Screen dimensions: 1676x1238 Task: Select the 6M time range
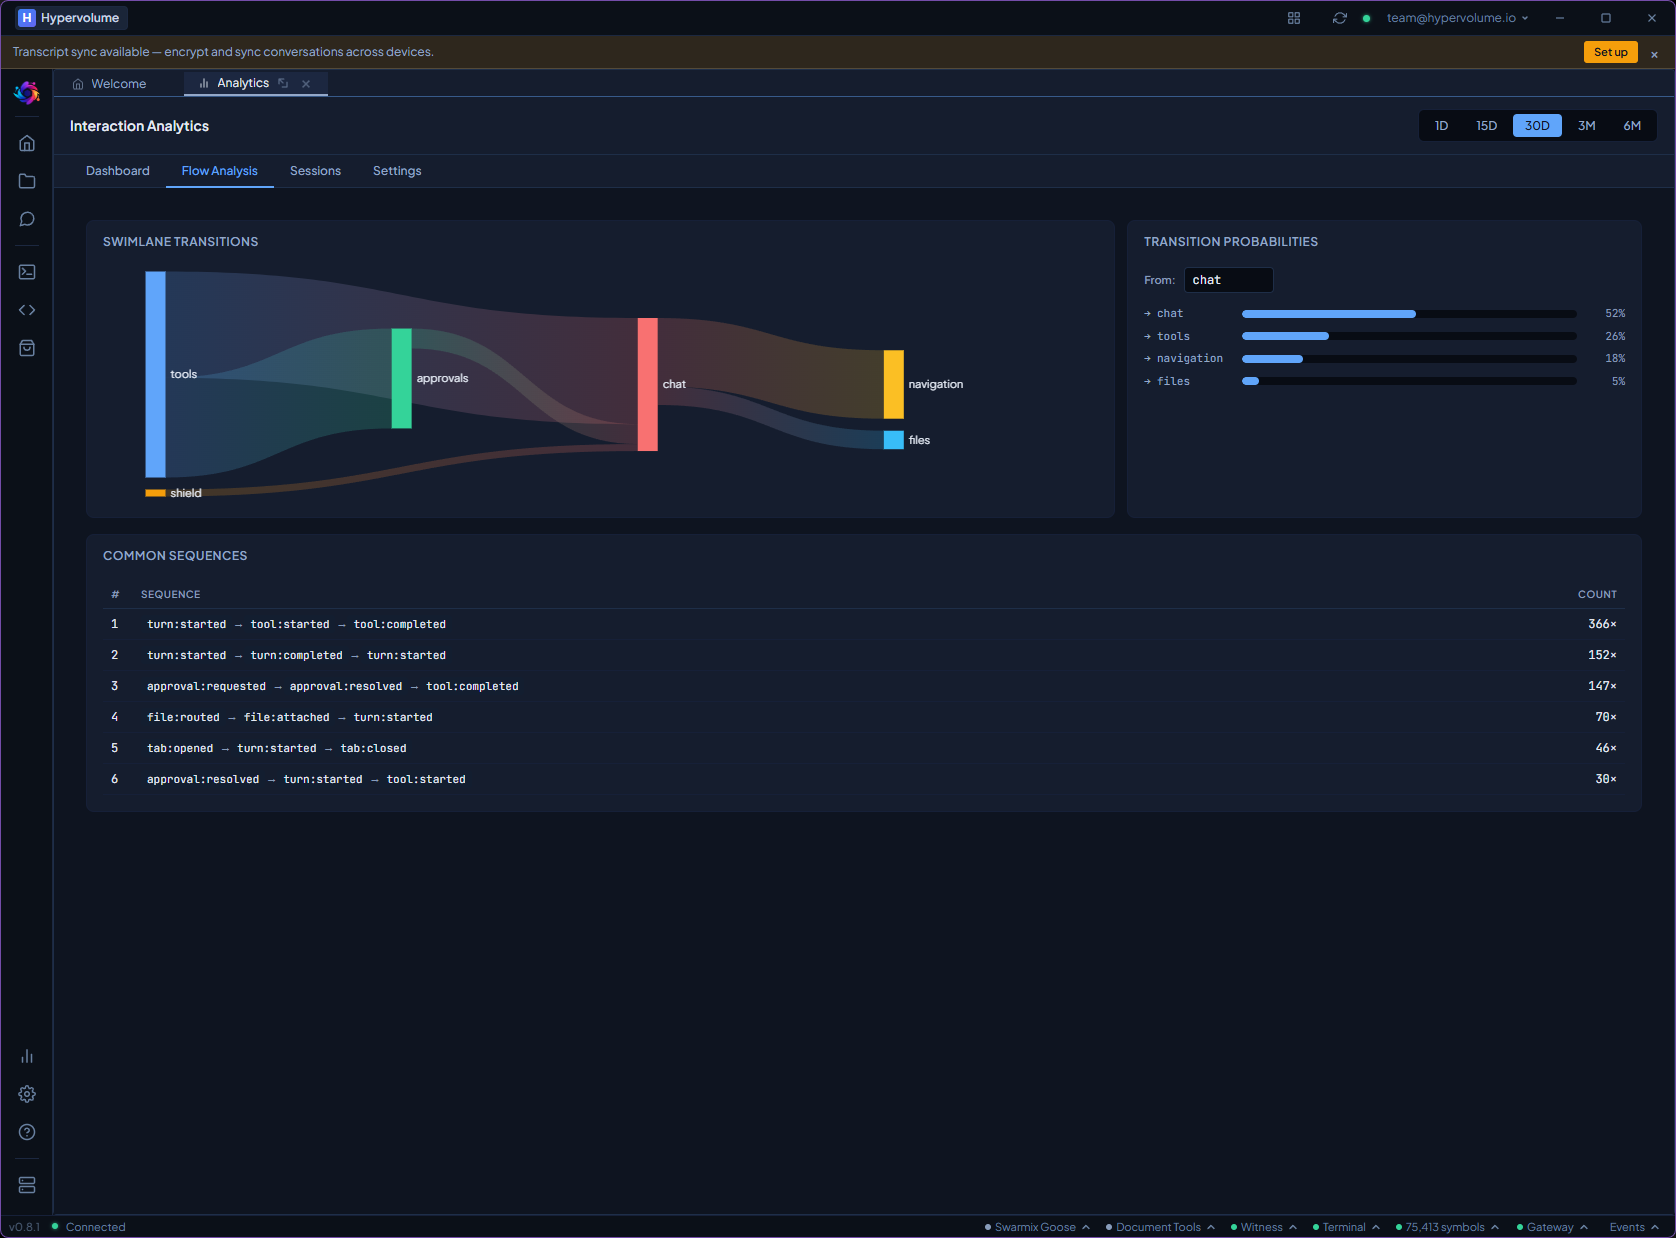pos(1632,126)
